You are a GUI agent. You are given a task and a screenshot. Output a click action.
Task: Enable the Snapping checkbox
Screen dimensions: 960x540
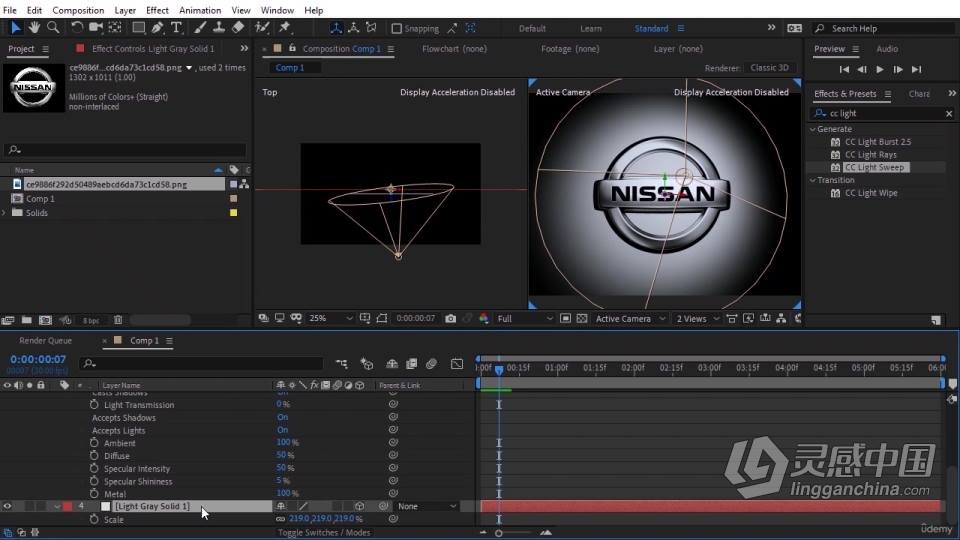pos(396,29)
